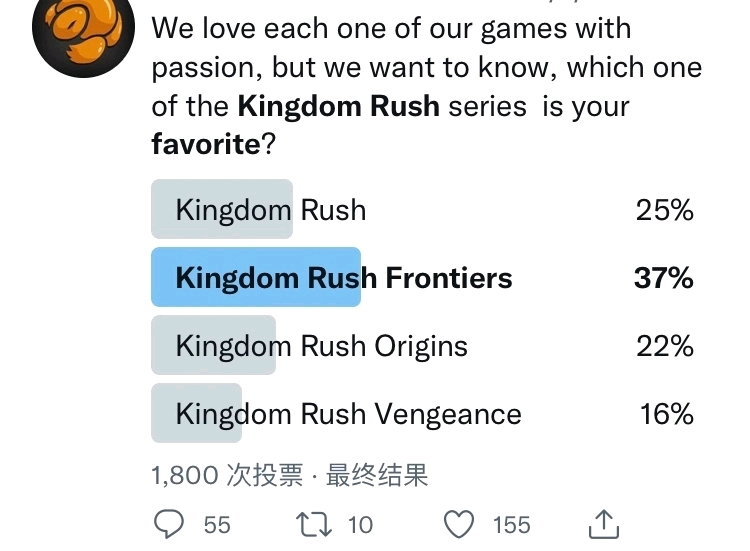
Task: Select the Kingdom Rush Origins poll option
Action: pyautogui.click(x=422, y=345)
